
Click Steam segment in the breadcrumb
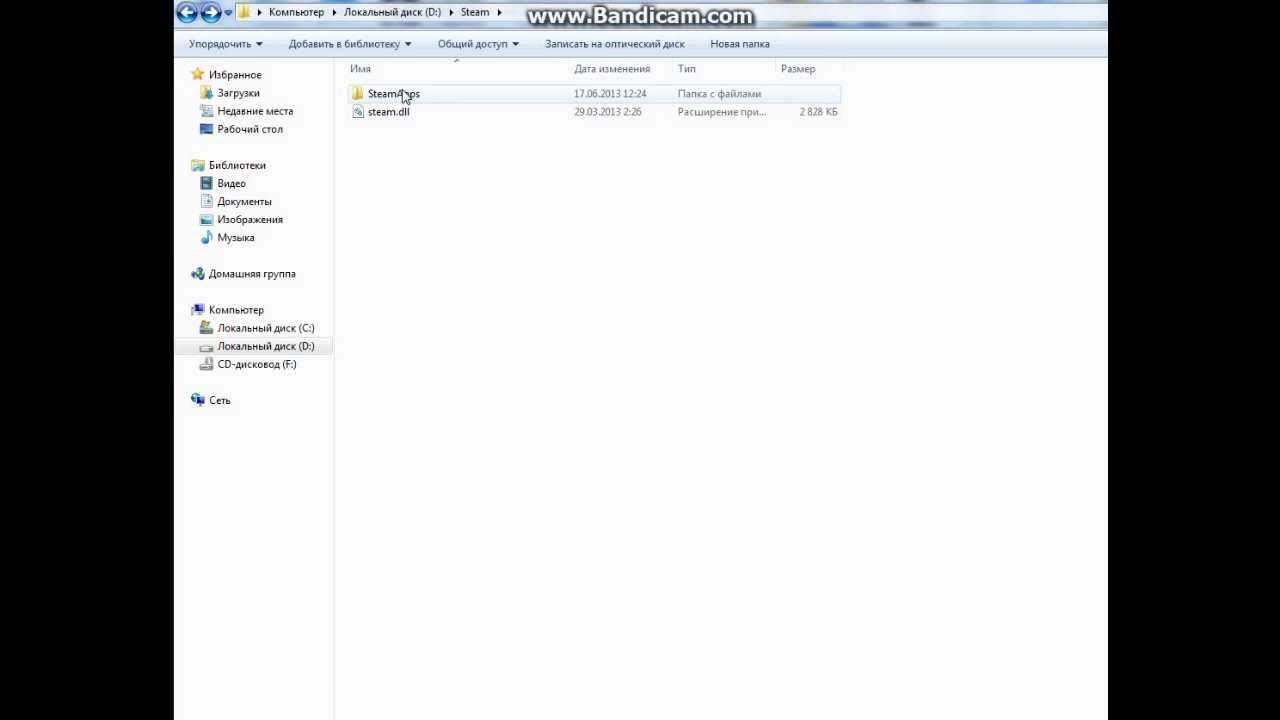tap(475, 12)
